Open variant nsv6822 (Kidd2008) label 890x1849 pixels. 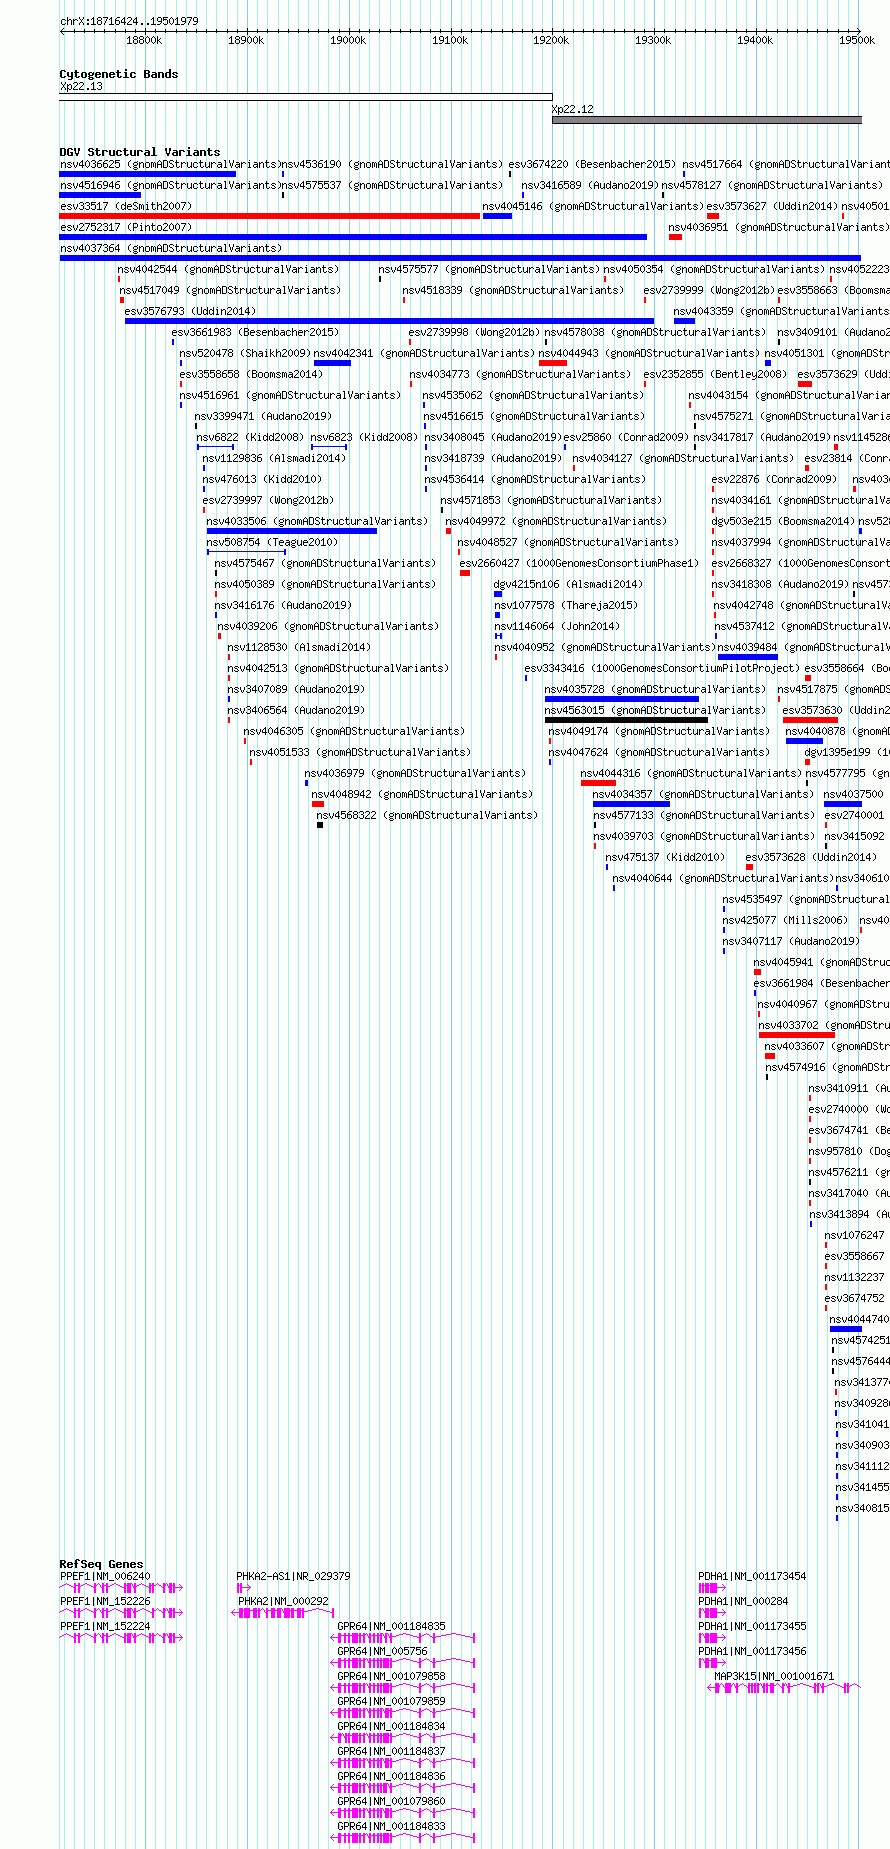250,437
